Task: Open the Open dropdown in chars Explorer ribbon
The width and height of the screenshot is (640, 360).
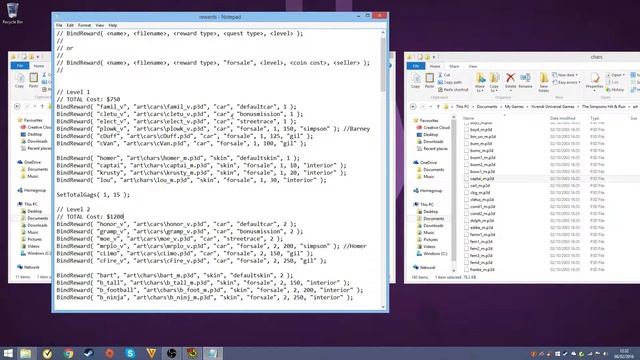Action: tap(616, 75)
